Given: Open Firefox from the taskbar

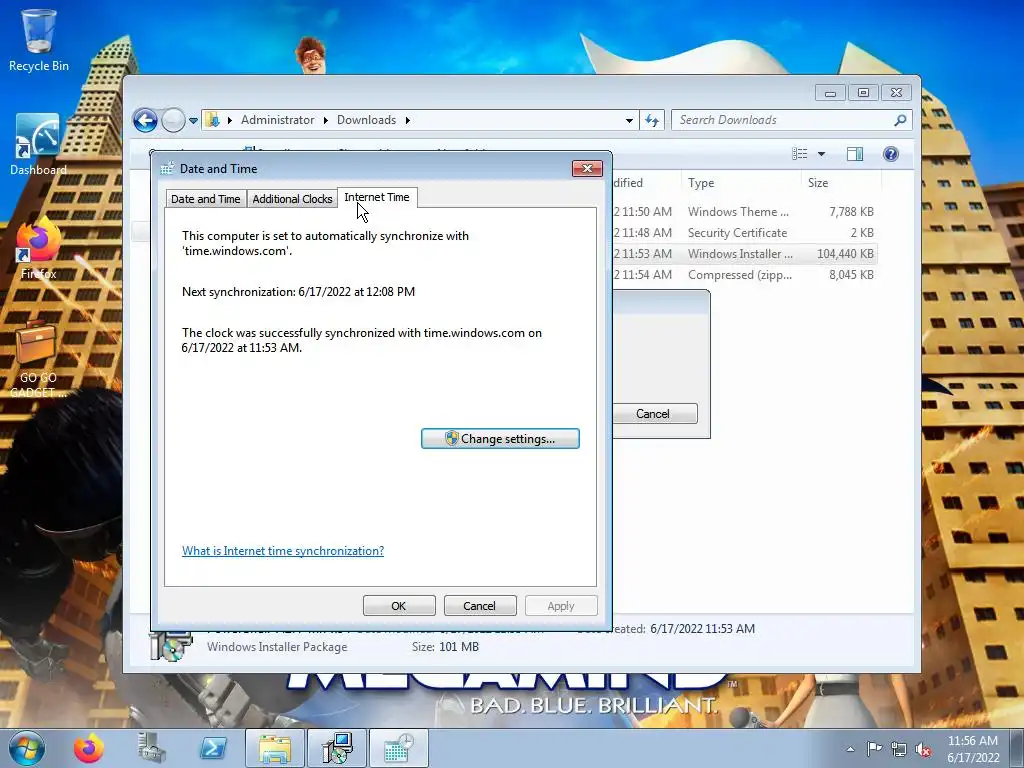Looking at the screenshot, I should [x=89, y=748].
